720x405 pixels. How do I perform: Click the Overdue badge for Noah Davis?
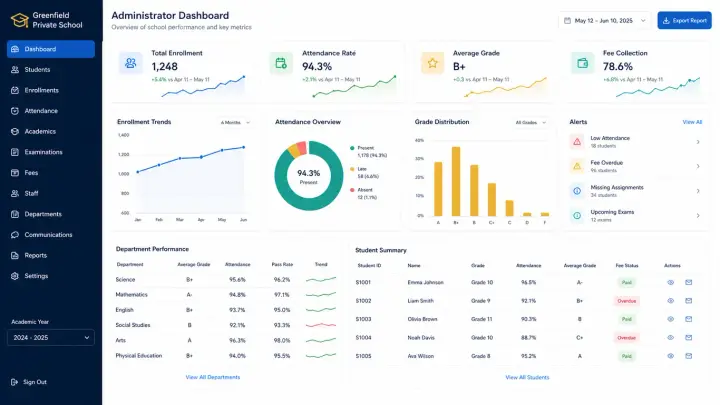pos(626,338)
